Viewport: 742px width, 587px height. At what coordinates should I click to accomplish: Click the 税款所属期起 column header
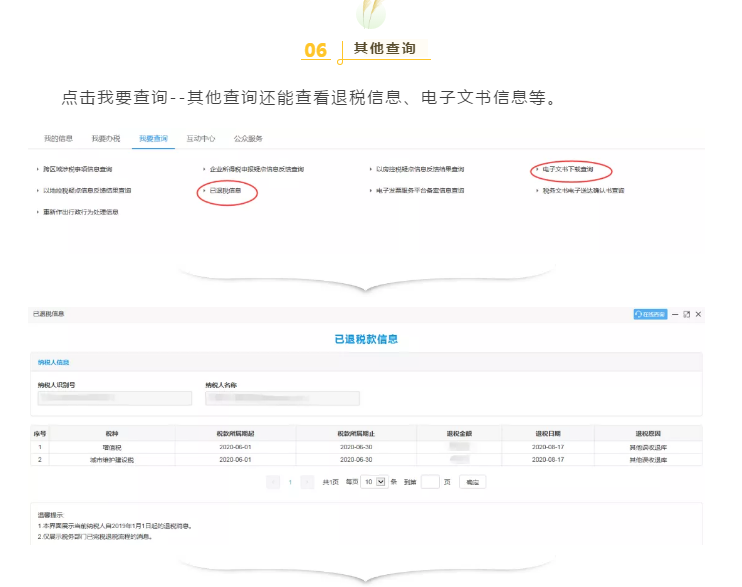coord(235,433)
